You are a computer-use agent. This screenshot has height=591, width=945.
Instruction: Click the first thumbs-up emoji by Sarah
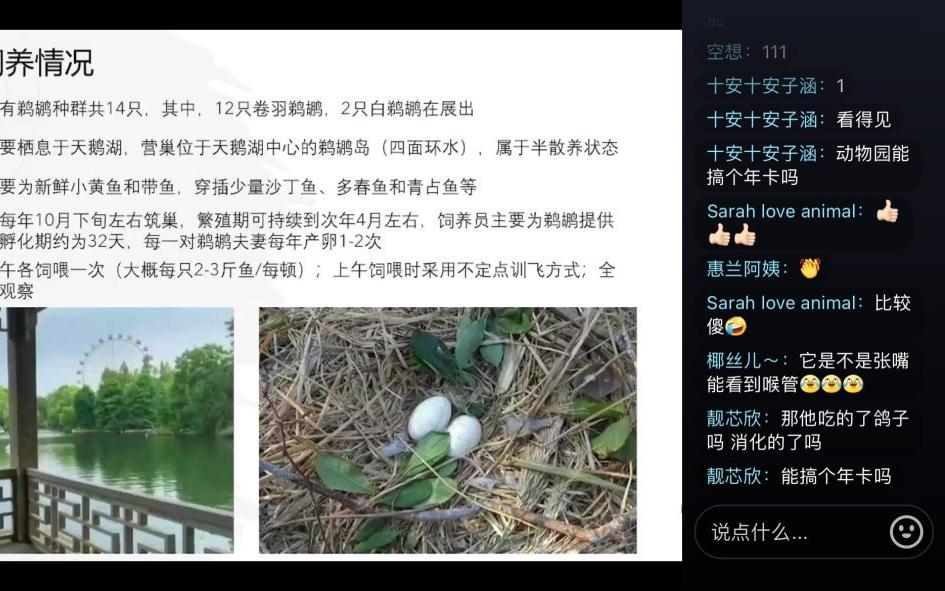[x=887, y=211]
